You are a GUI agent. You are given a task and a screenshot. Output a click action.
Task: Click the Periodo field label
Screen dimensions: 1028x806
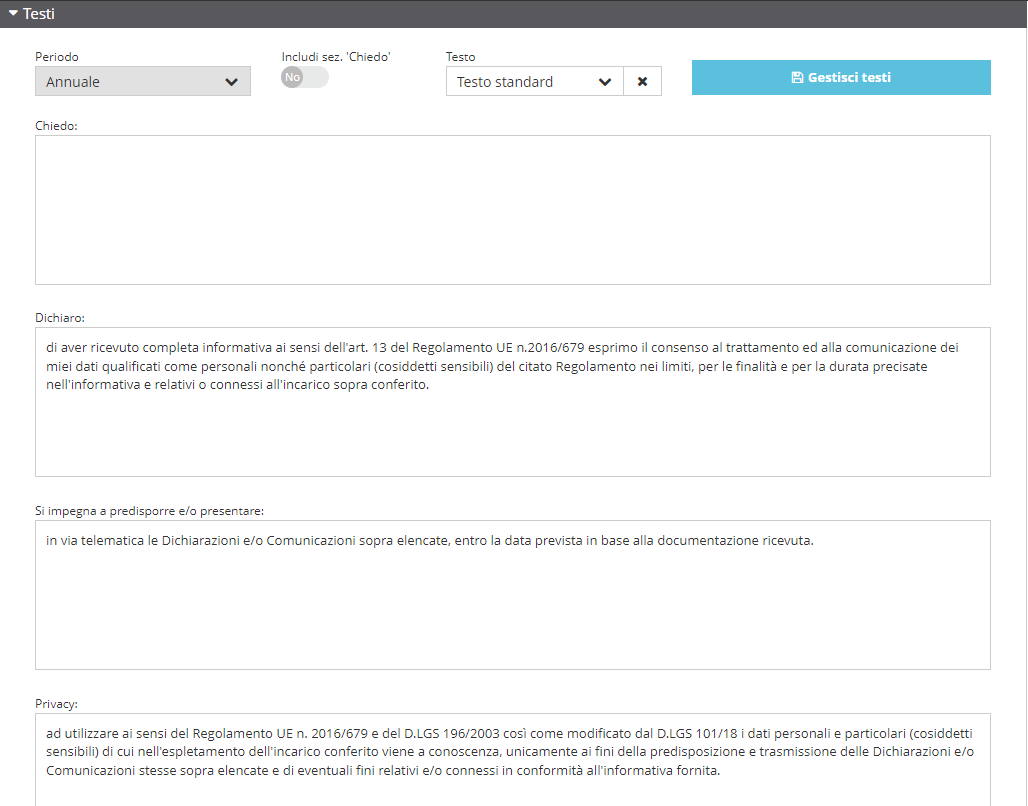point(57,57)
